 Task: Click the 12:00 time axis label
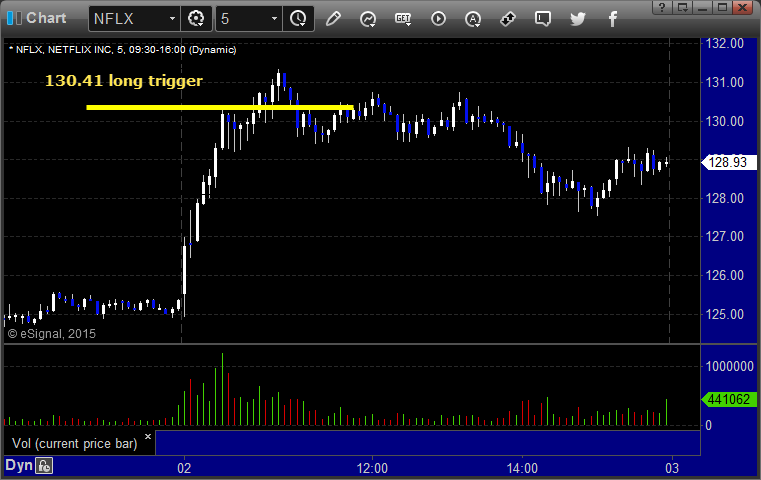[372, 468]
